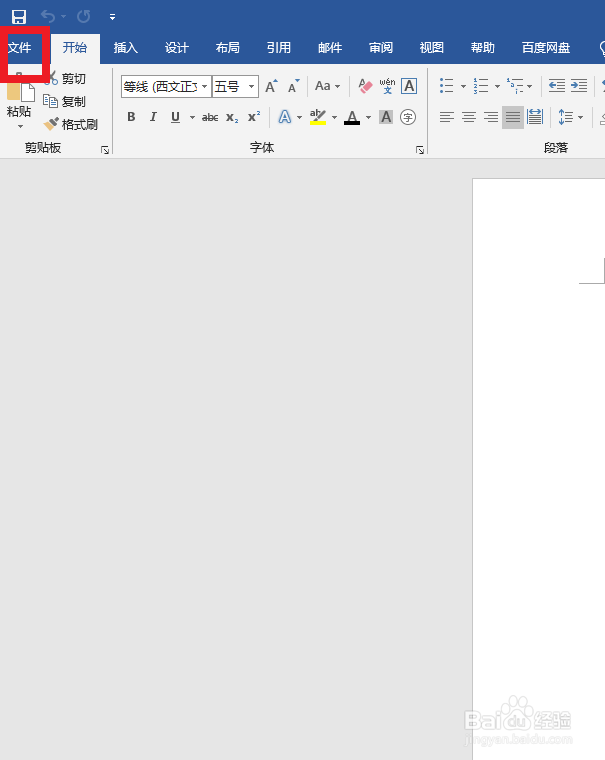Click the Increase Indent icon
Viewport: 605px width, 760px height.
pos(579,86)
